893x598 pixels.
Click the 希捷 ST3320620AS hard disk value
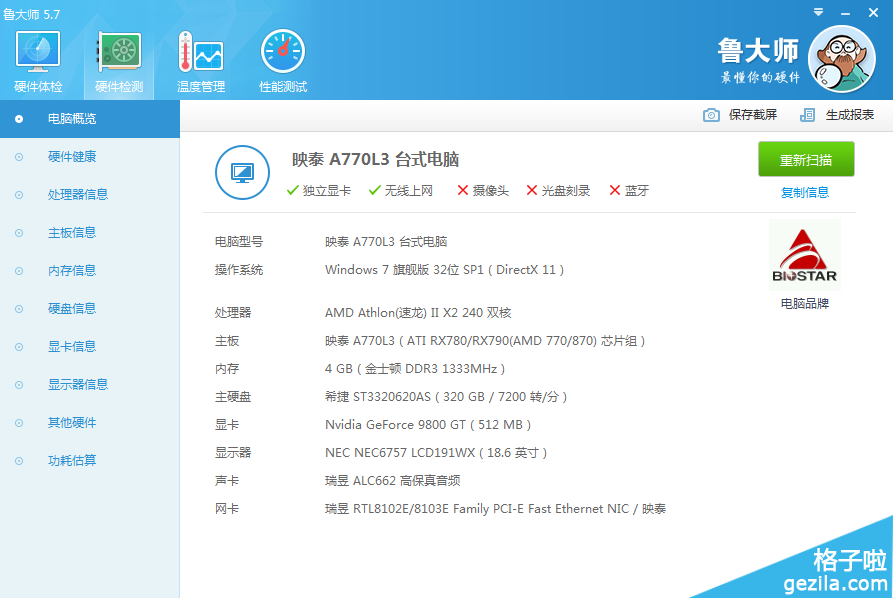click(x=446, y=397)
